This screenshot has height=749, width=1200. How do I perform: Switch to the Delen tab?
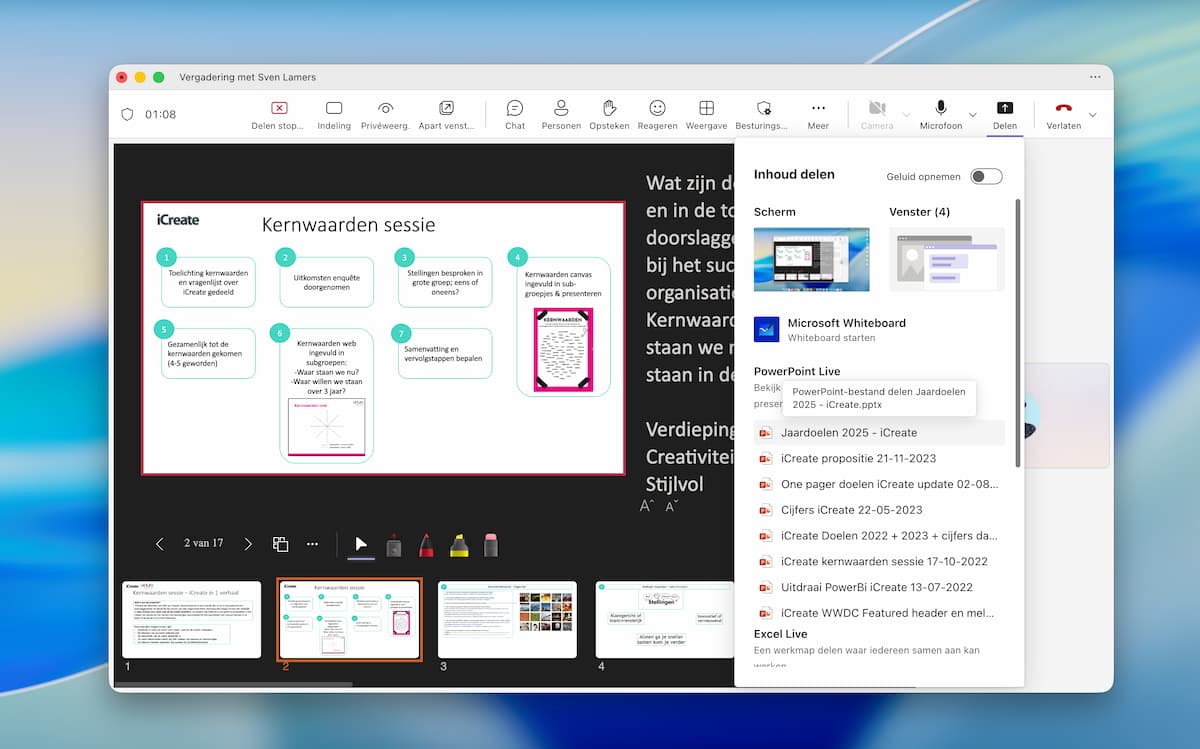(1005, 113)
